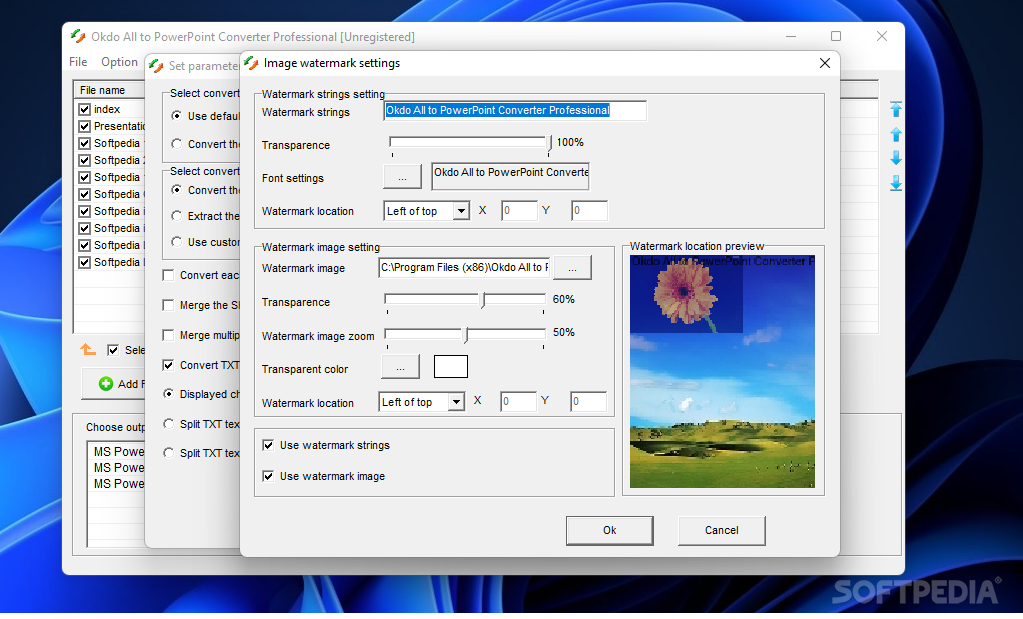Click the Set parameter dialog icon
This screenshot has height=619, width=1023.
(156, 65)
